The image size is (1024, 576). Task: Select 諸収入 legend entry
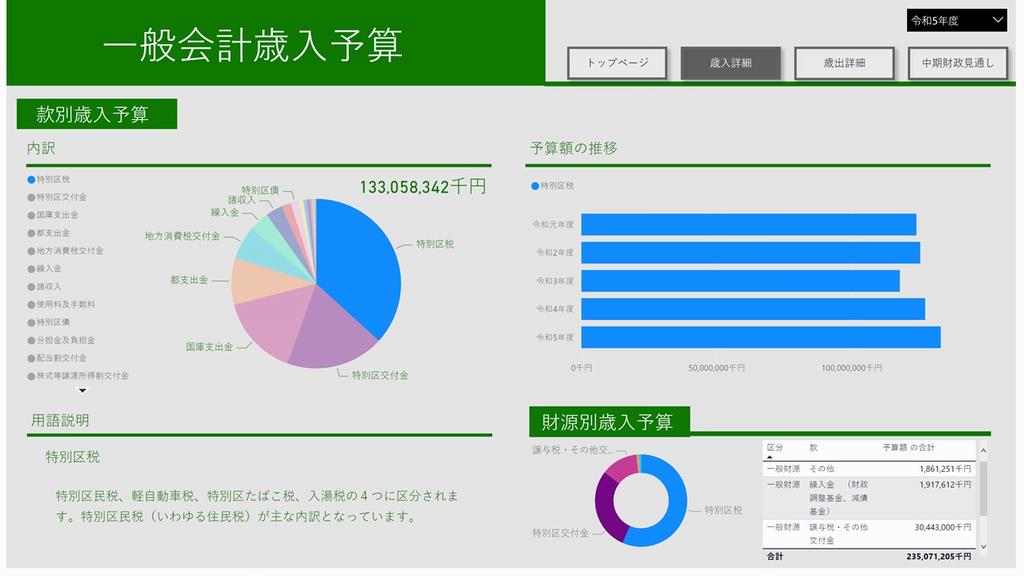(44, 287)
